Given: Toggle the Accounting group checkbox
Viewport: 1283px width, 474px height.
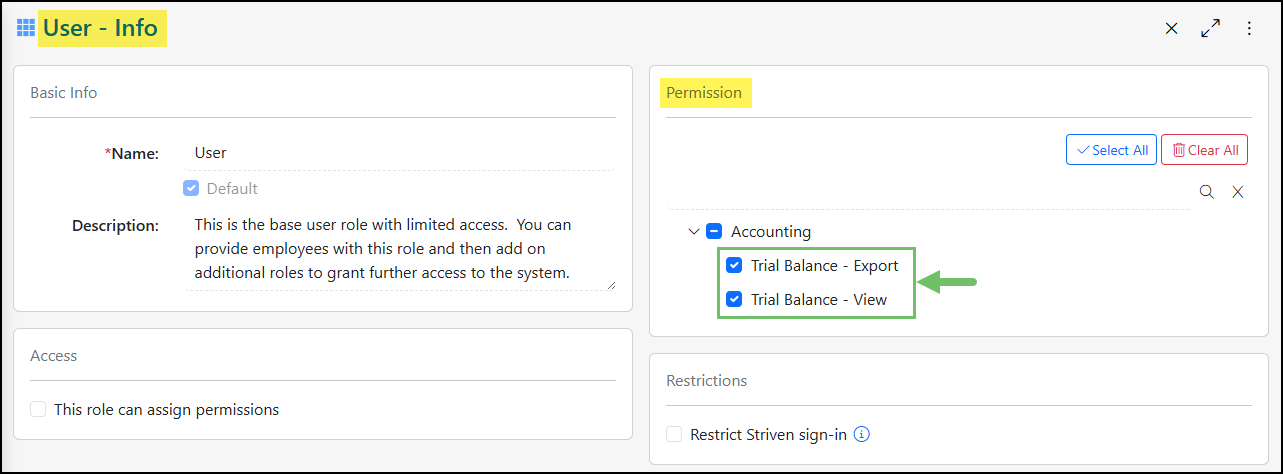Looking at the screenshot, I should (x=714, y=231).
